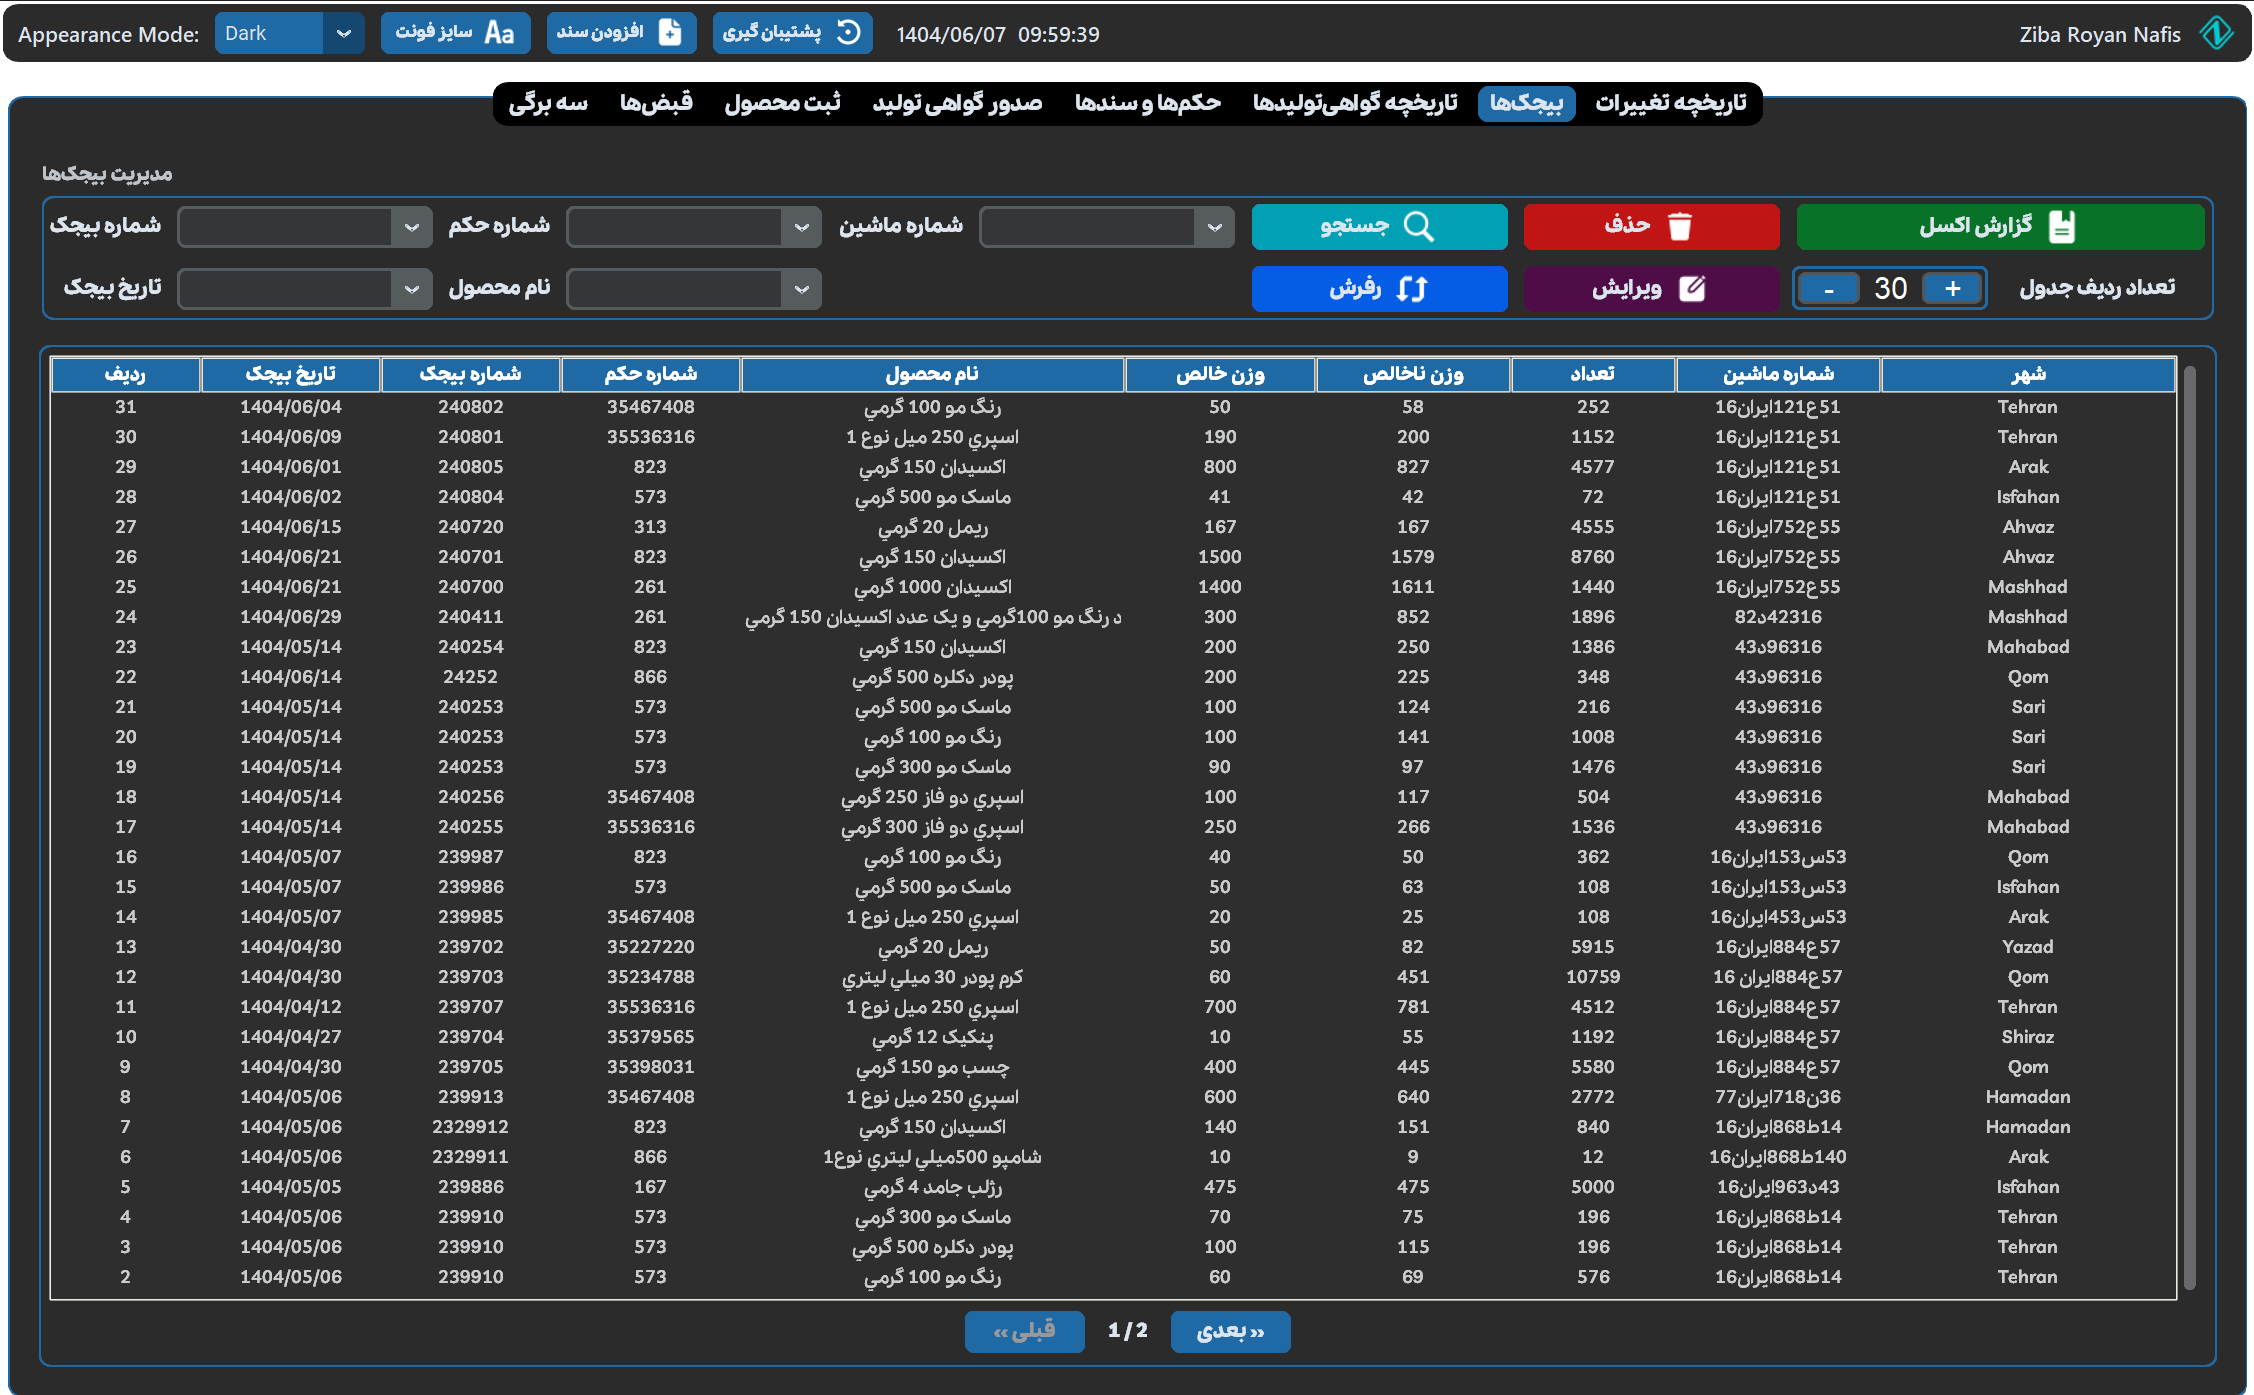Open the قبض‌ها tab

(x=656, y=103)
